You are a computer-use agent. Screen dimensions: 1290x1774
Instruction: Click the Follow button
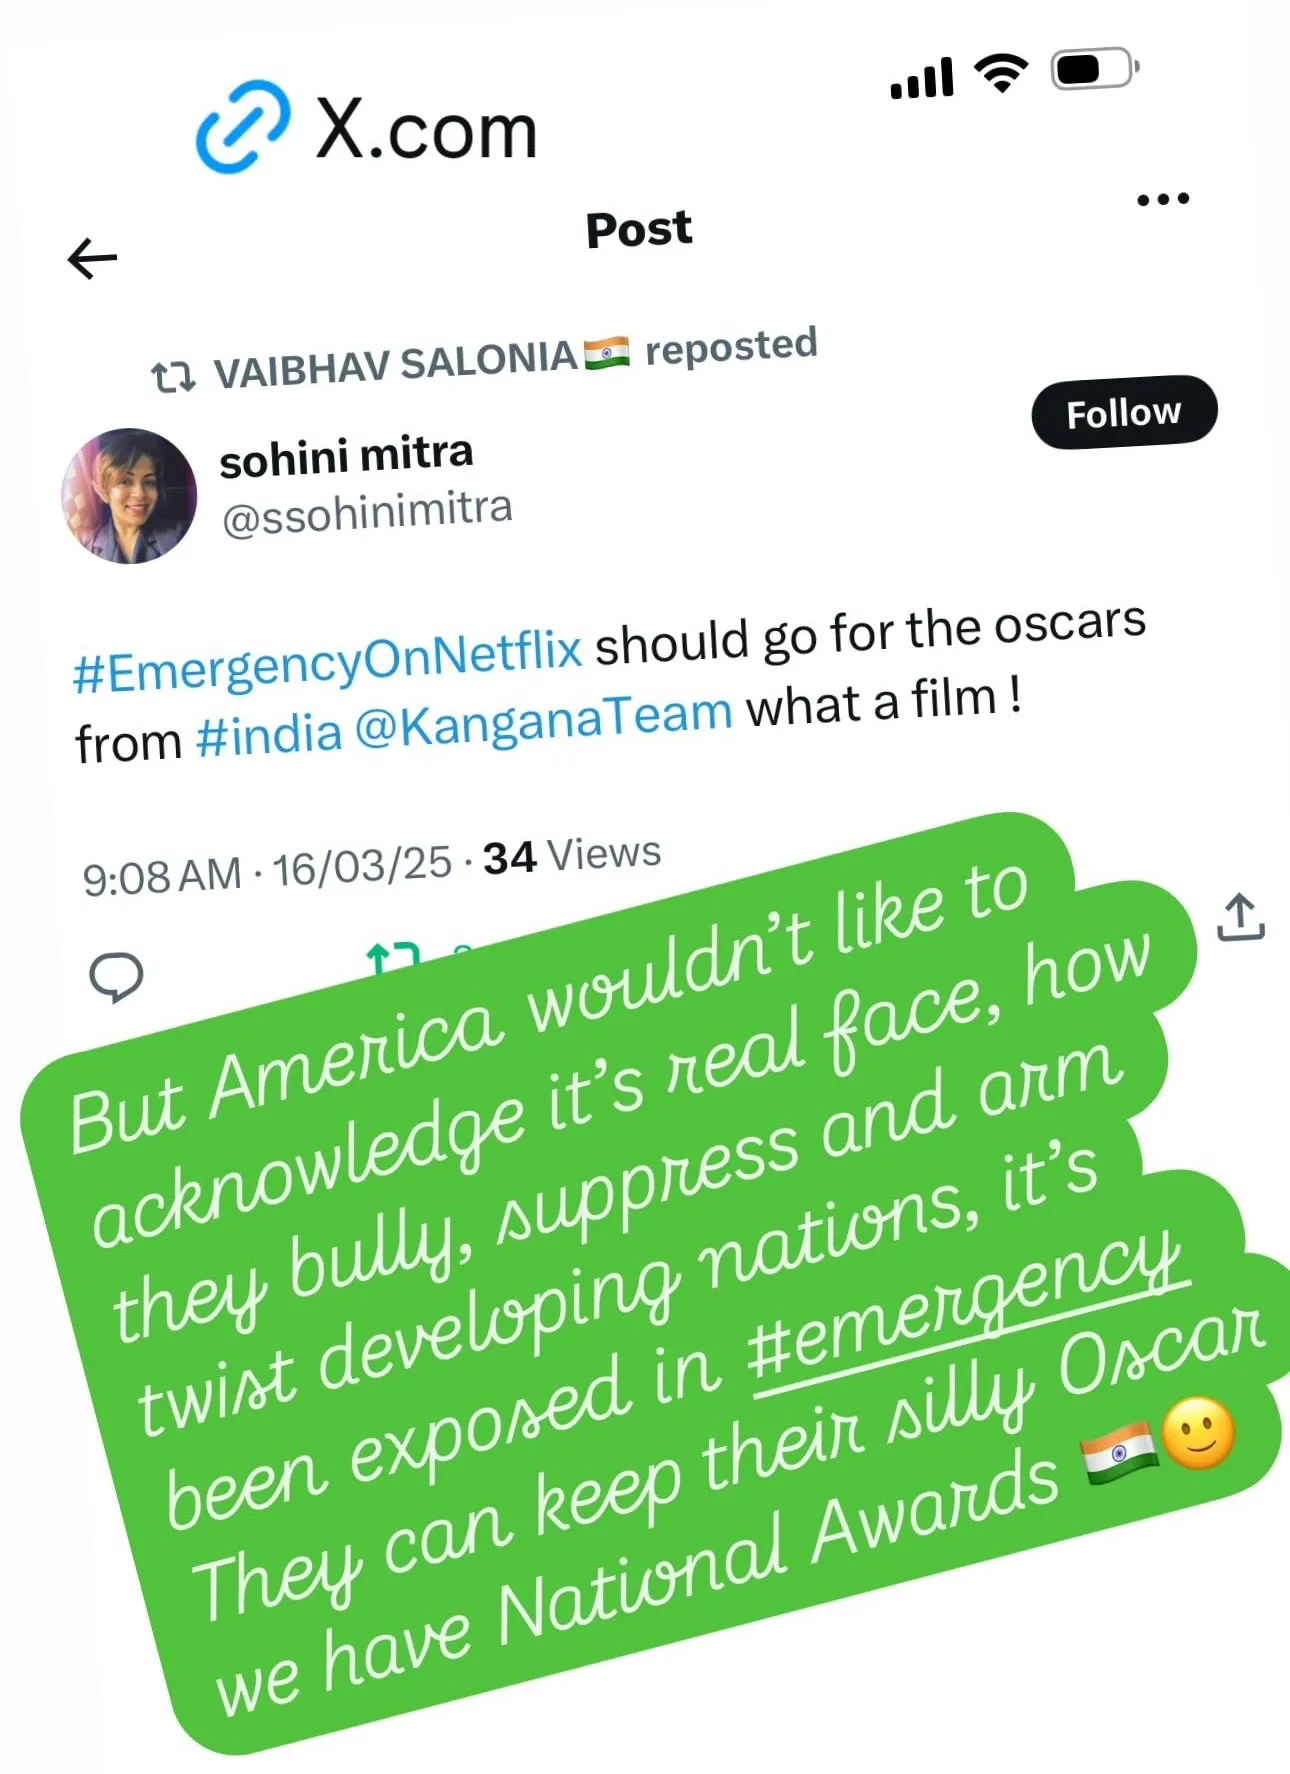[1124, 412]
